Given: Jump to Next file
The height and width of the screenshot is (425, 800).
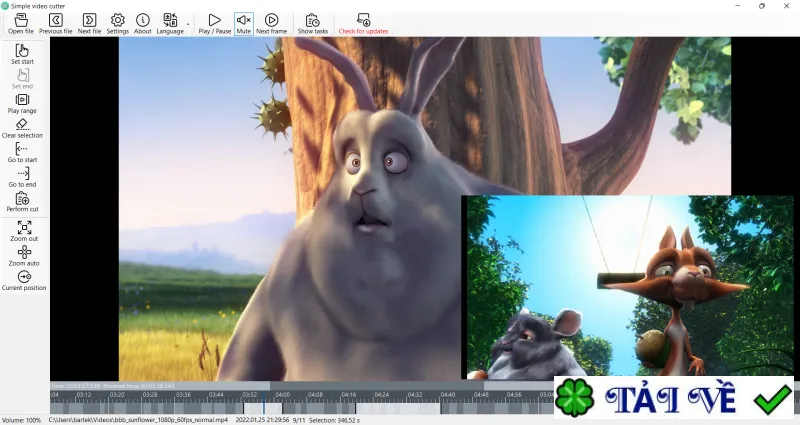Looking at the screenshot, I should tap(89, 24).
